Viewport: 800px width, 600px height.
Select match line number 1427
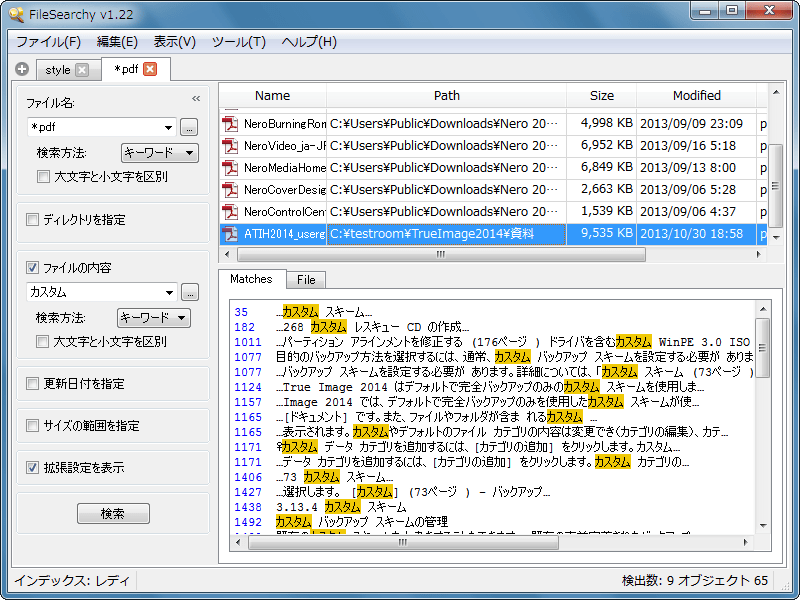point(247,492)
